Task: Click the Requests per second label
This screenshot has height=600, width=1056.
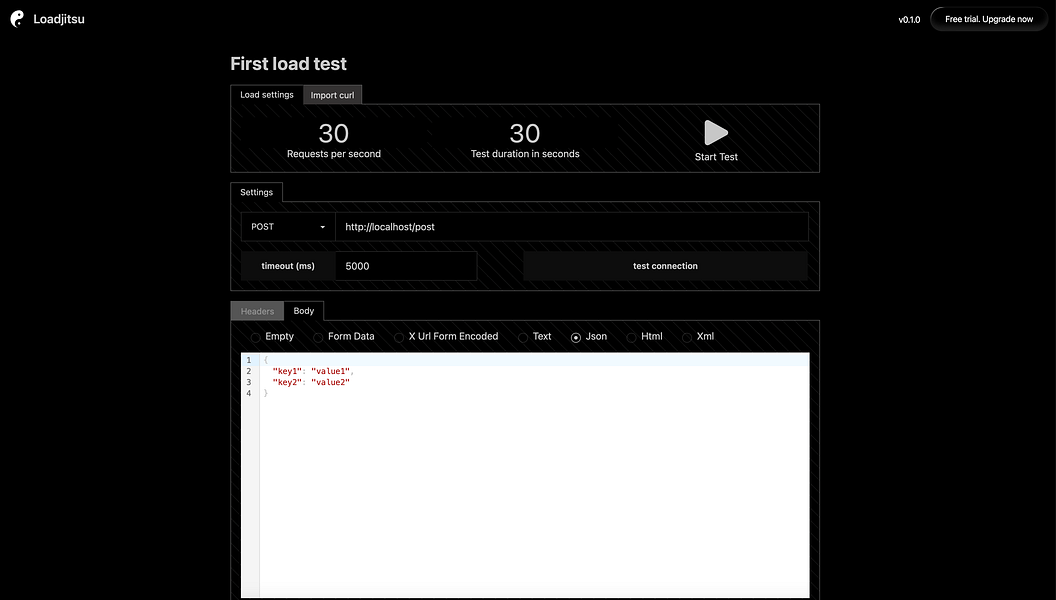Action: tap(334, 154)
